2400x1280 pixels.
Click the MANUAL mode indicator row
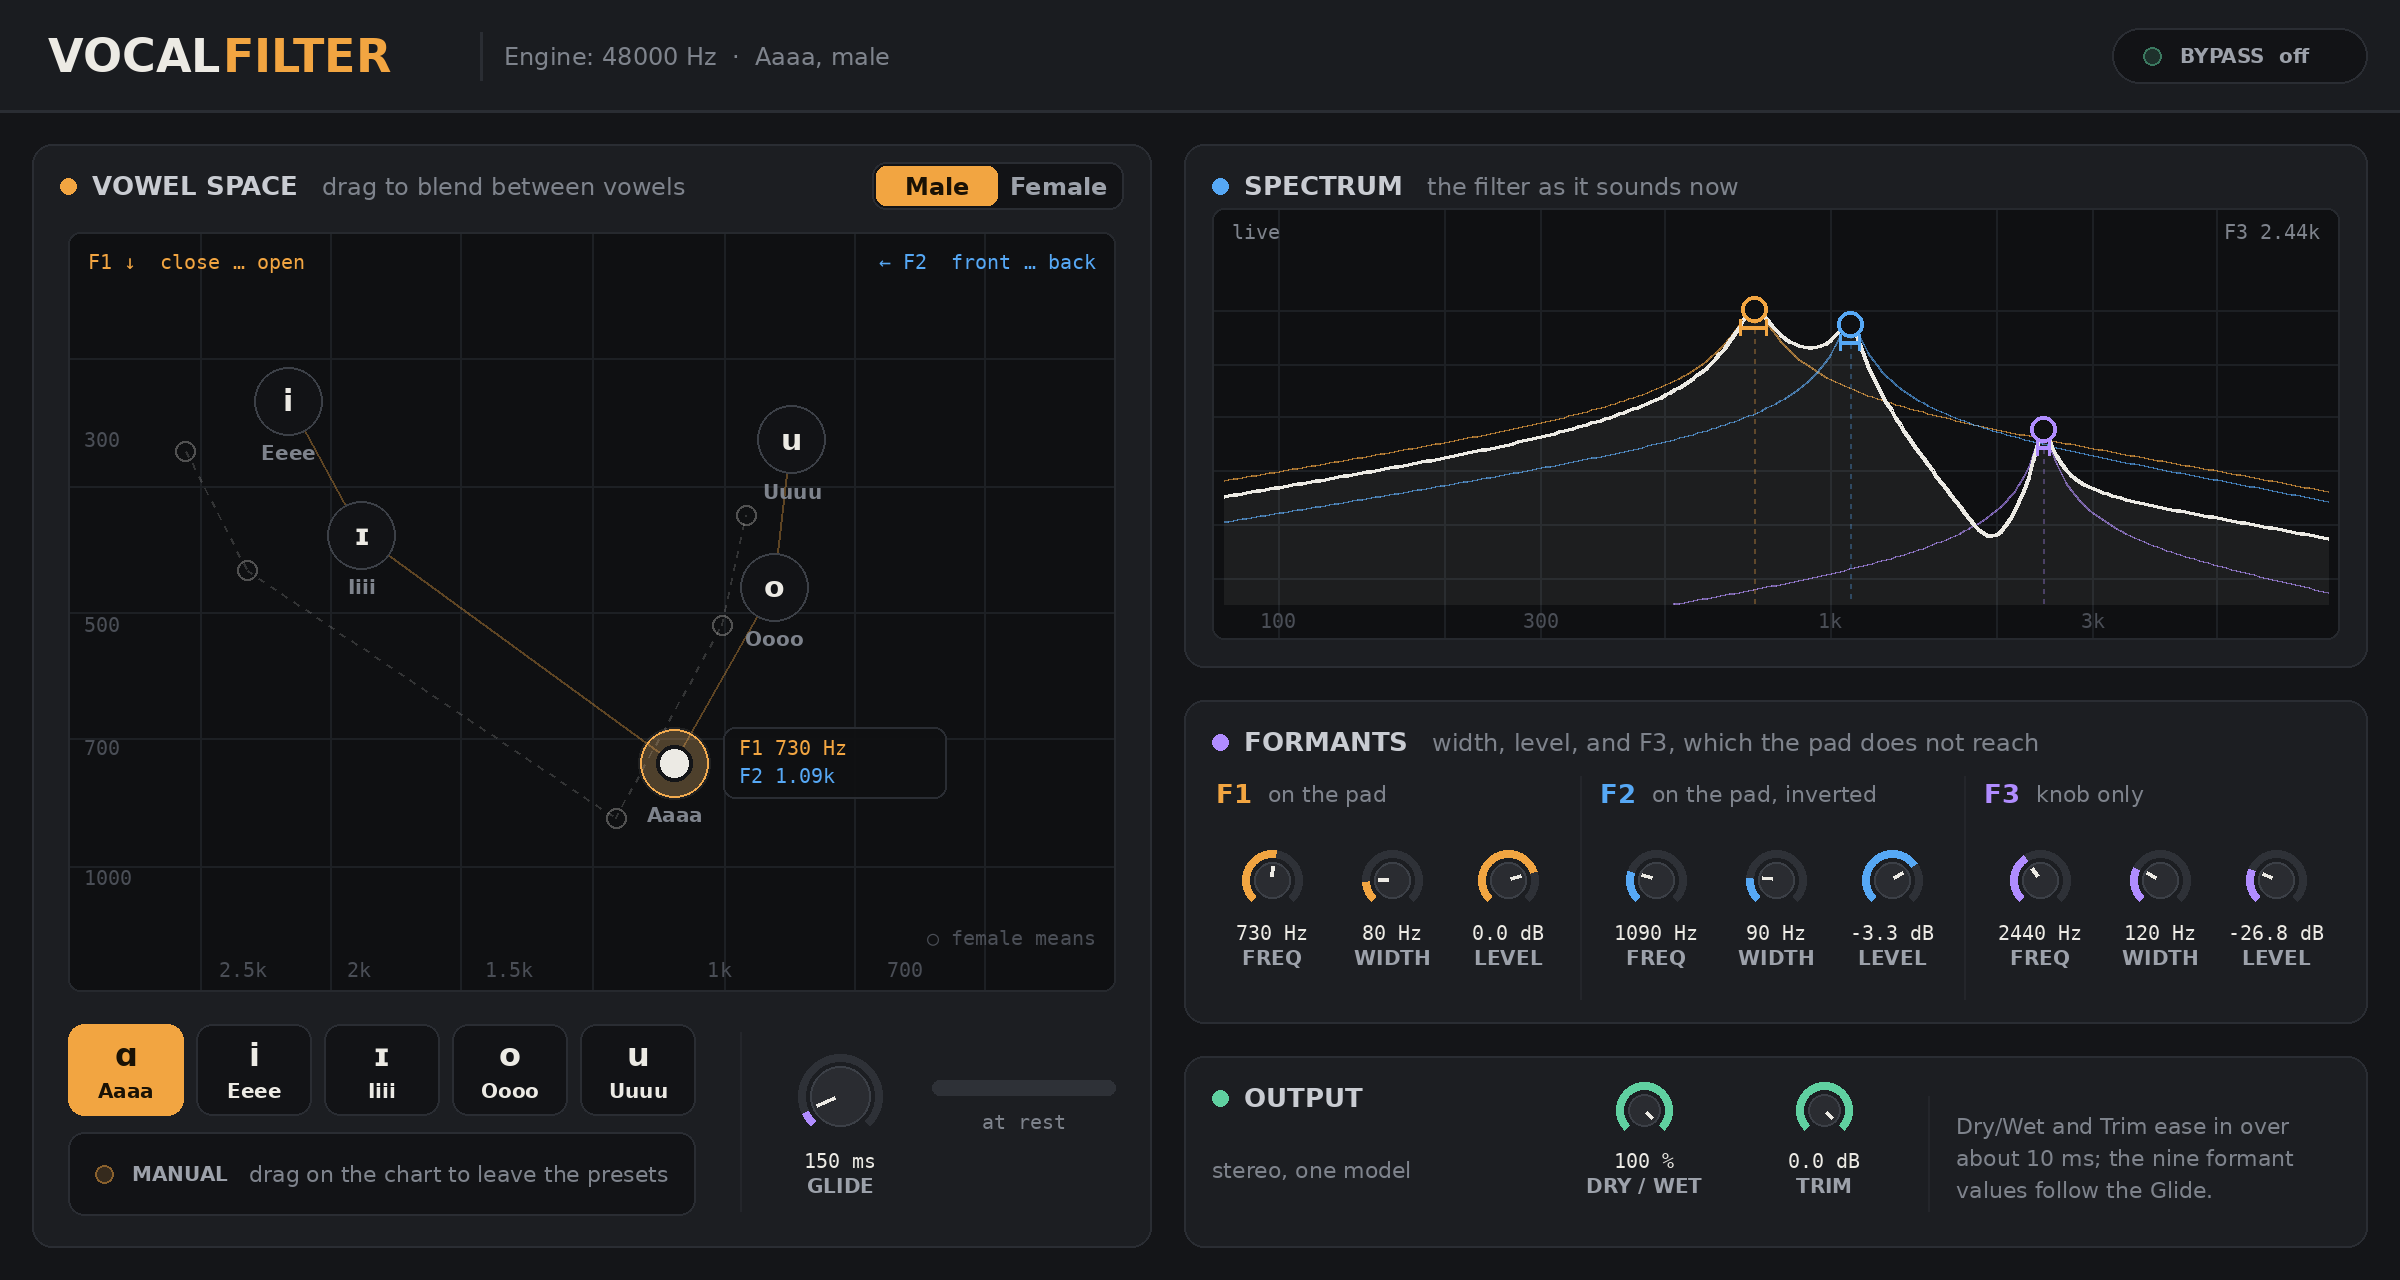point(382,1174)
